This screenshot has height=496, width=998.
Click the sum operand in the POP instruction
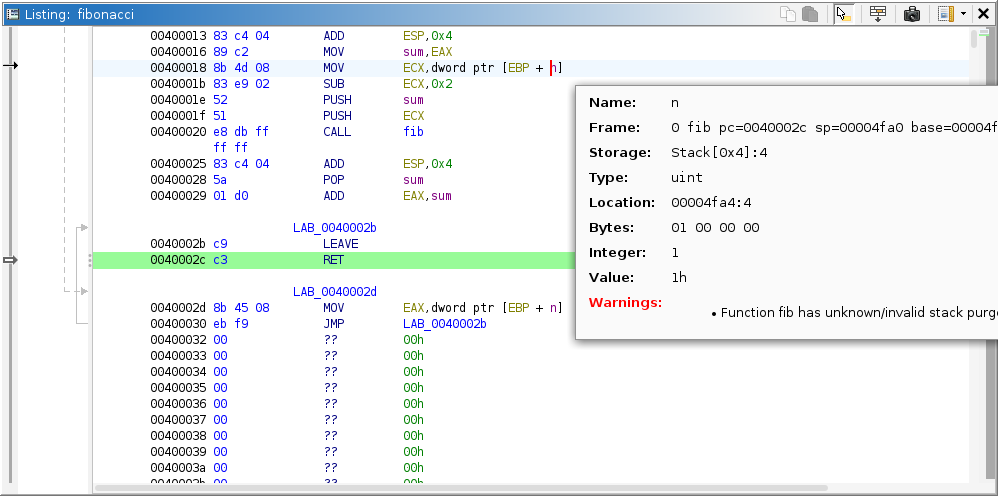coord(413,180)
